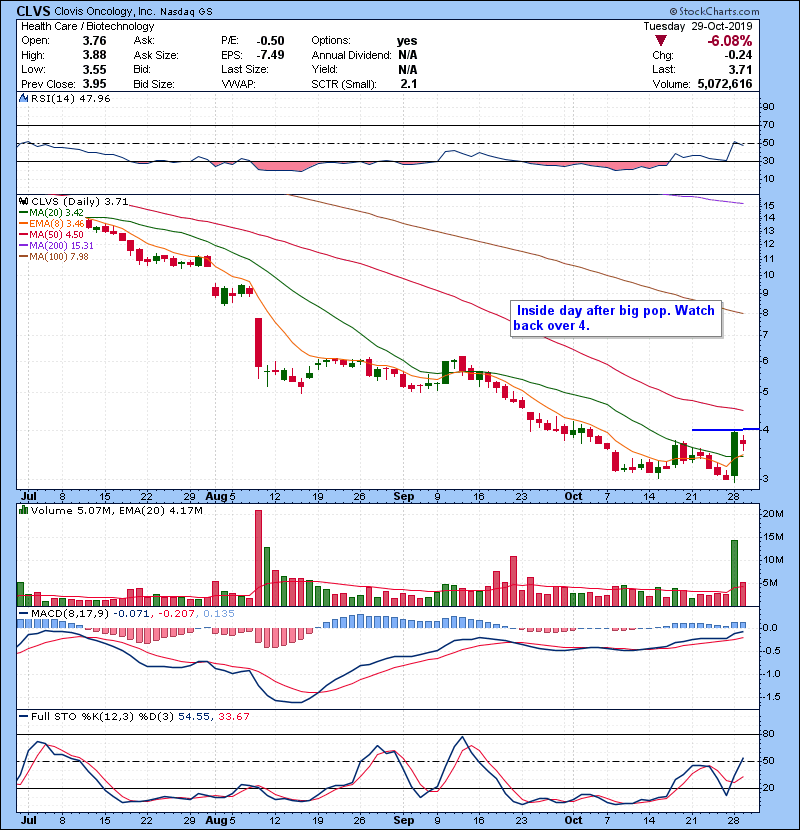The width and height of the screenshot is (800, 830).
Task: Click the 'Sep' label on price chart axis
Action: [403, 497]
